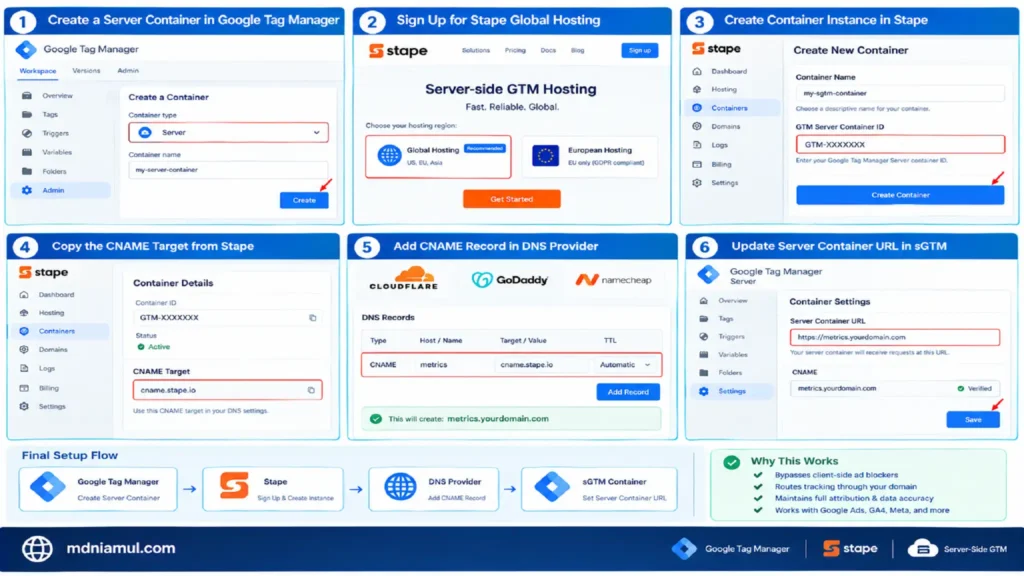The width and height of the screenshot is (1024, 576).
Task: Click the Save button in Container Settings
Action: coord(973,420)
